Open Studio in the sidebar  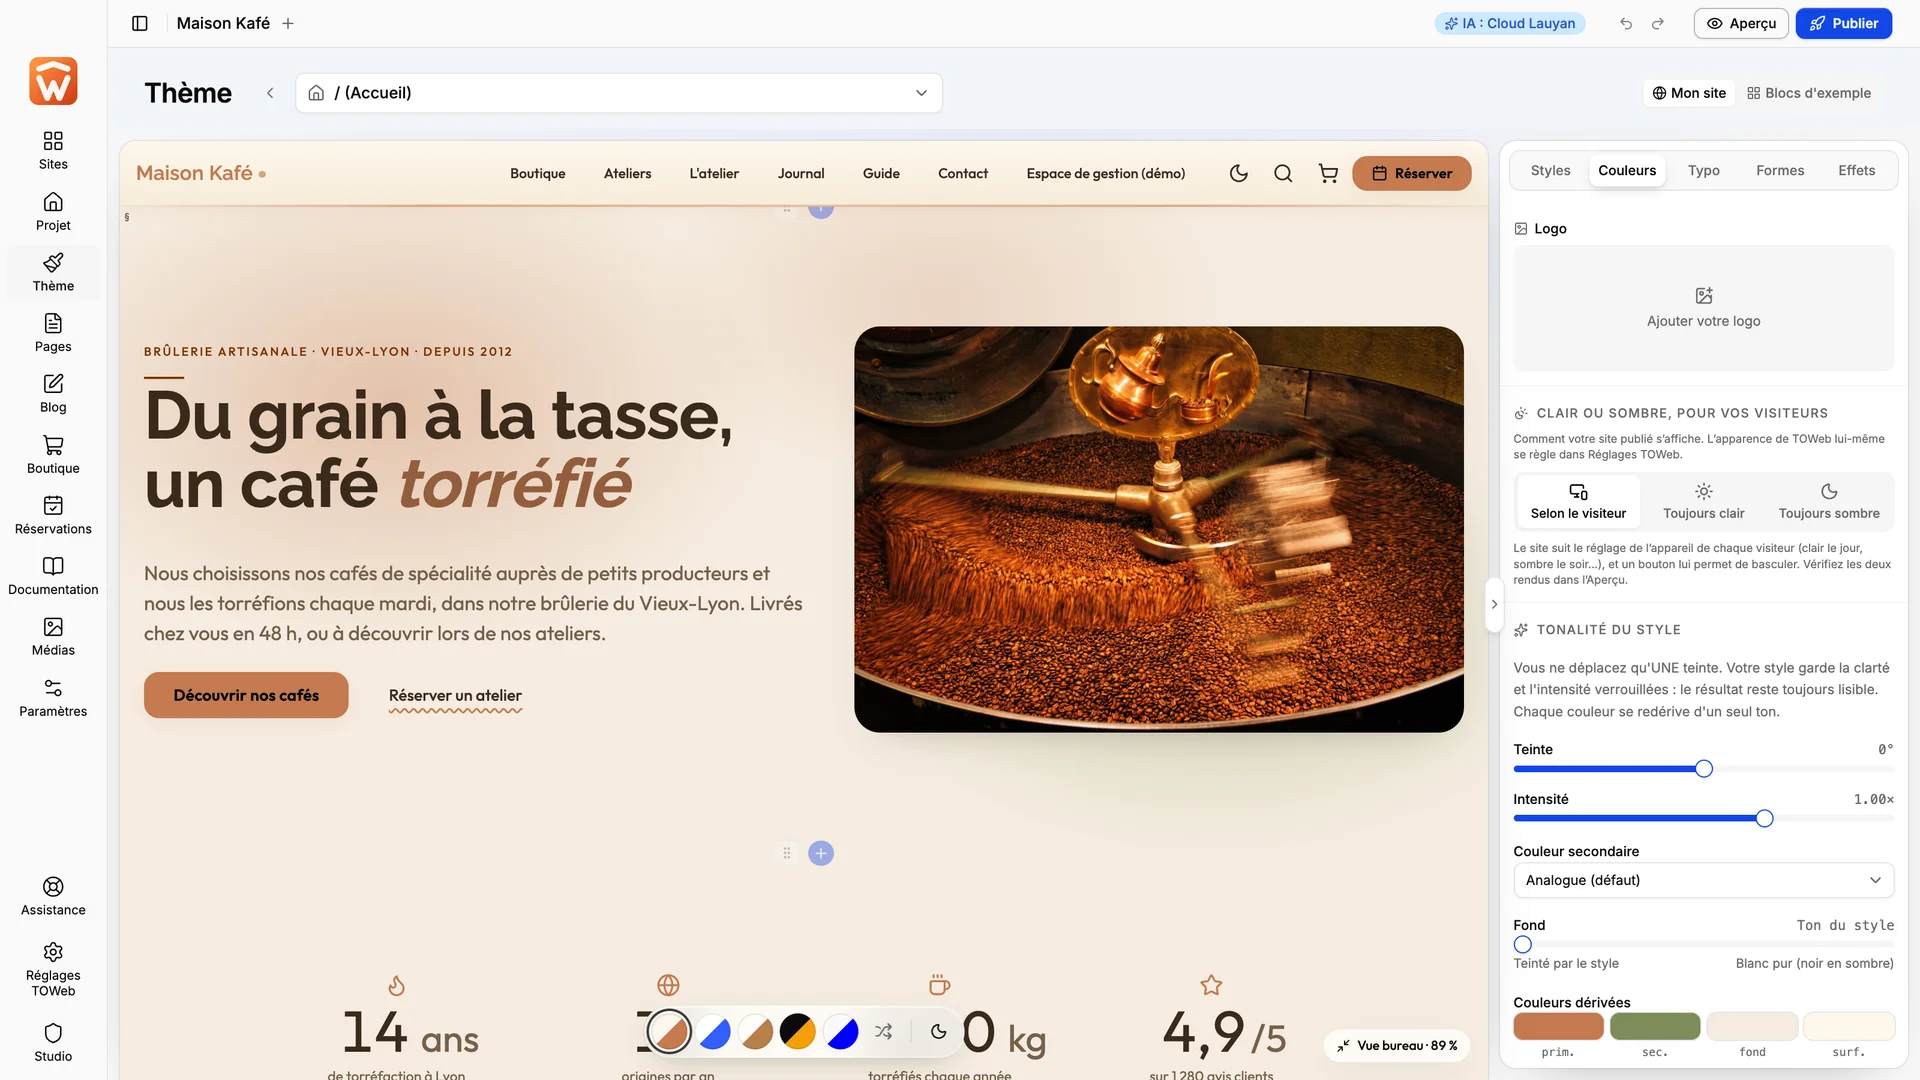point(53,1043)
